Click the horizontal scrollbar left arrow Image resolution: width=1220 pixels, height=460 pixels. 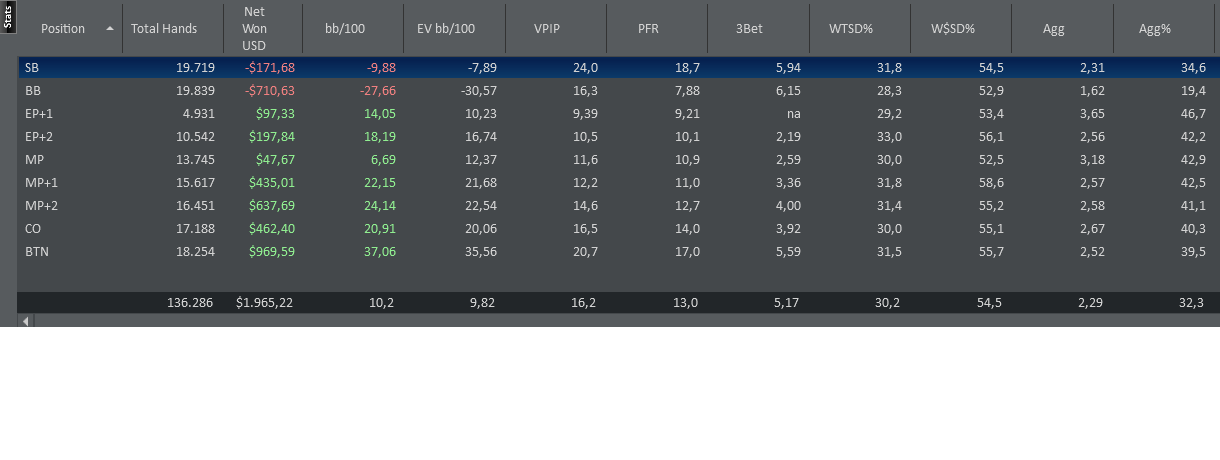click(26, 321)
